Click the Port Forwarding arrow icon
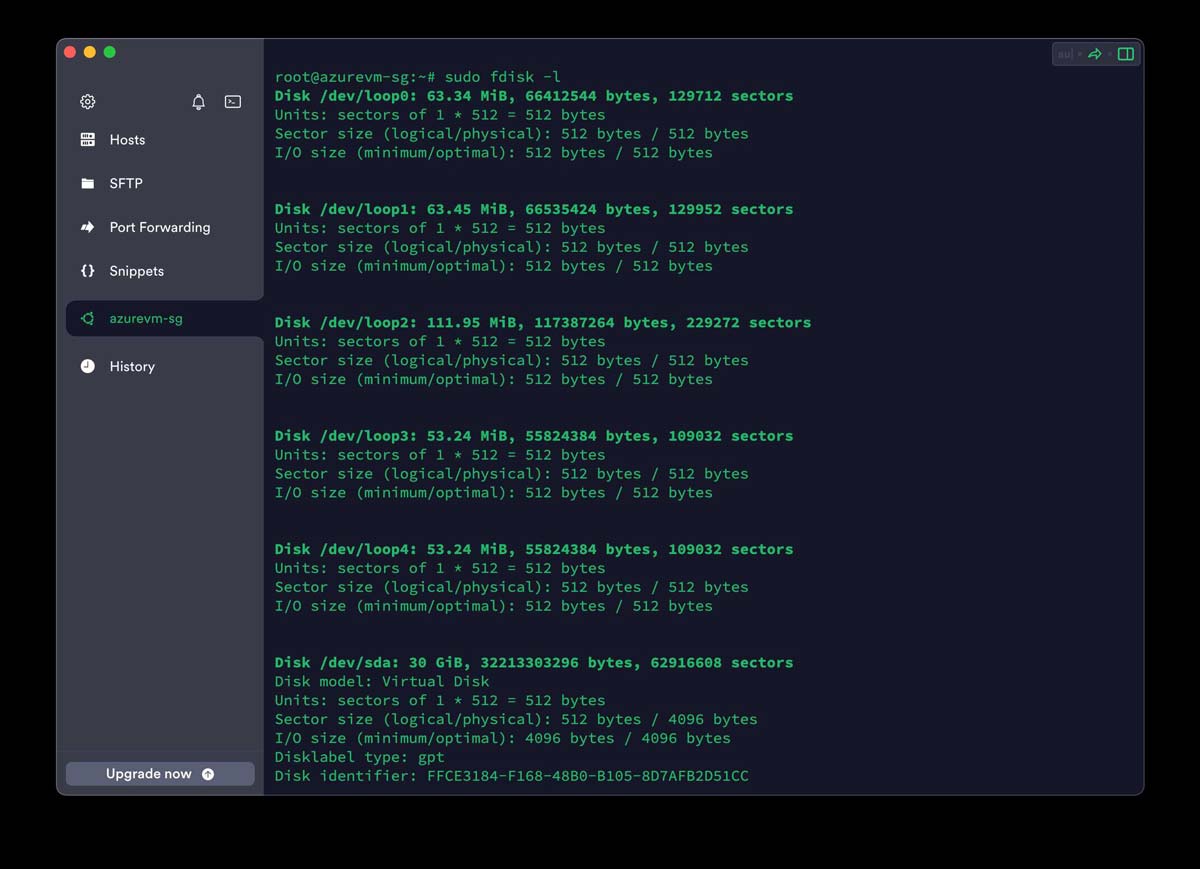The width and height of the screenshot is (1200, 869). pos(88,227)
